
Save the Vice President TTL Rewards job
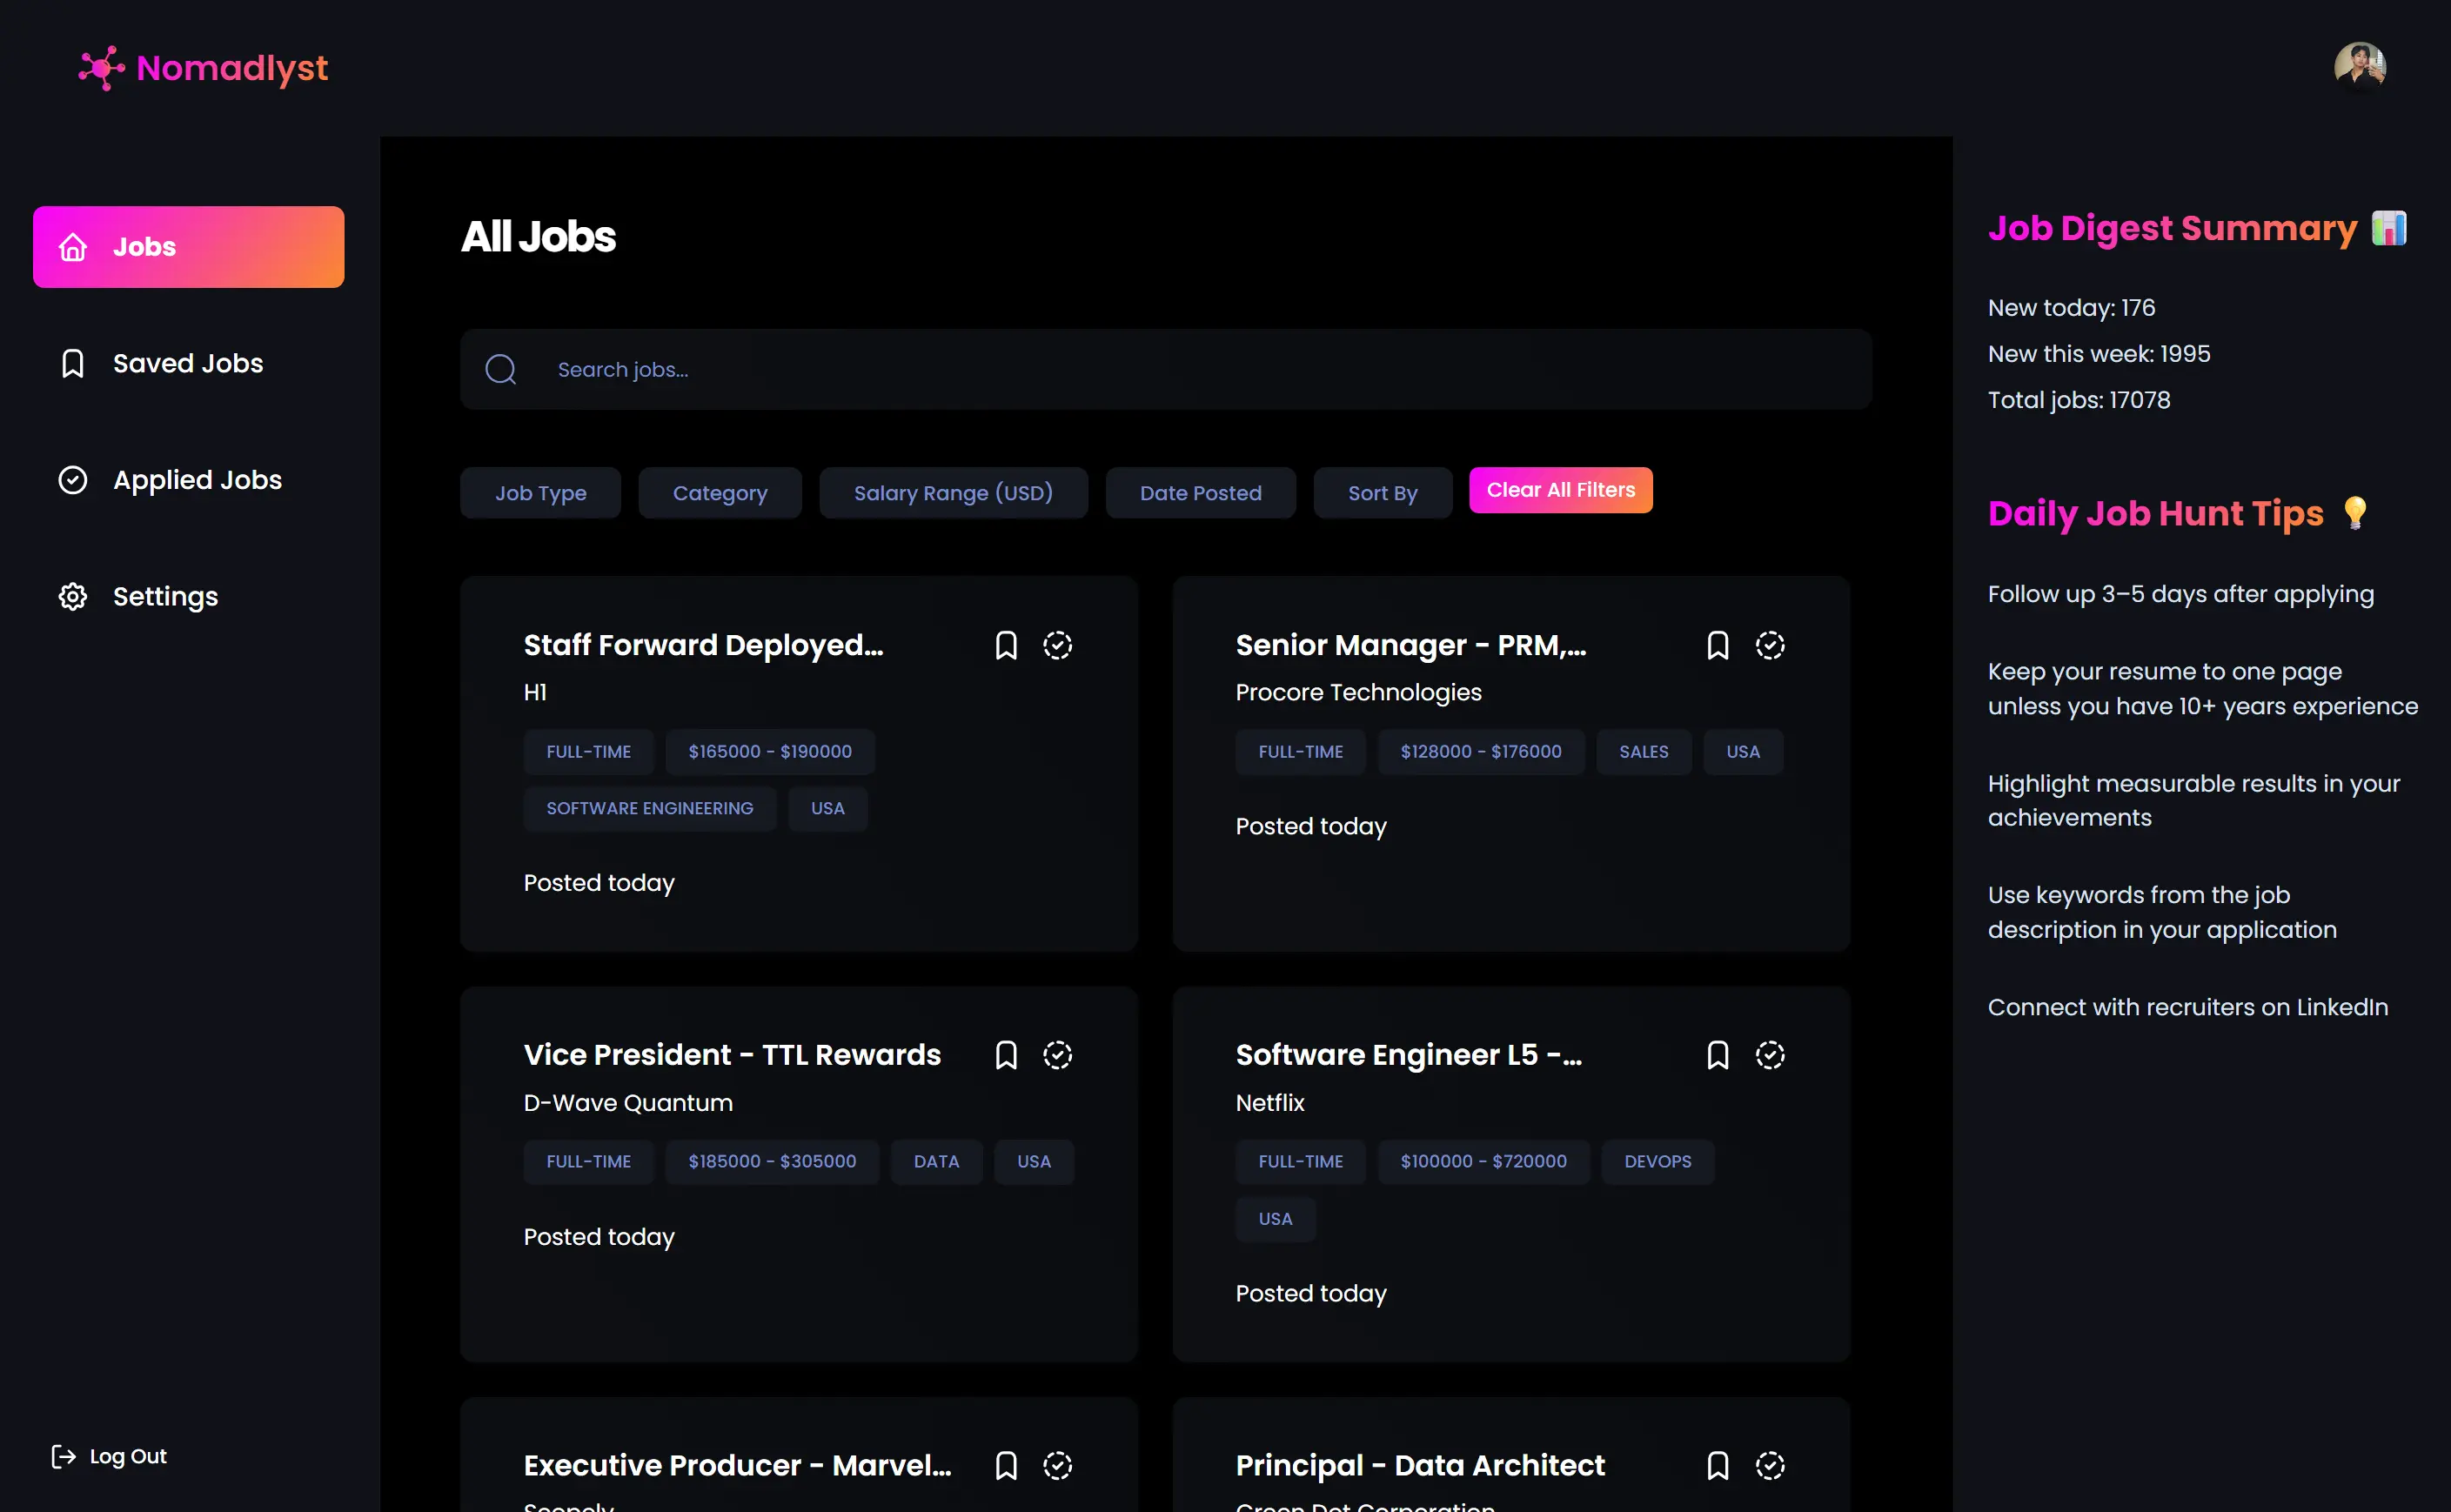coord(1006,1055)
